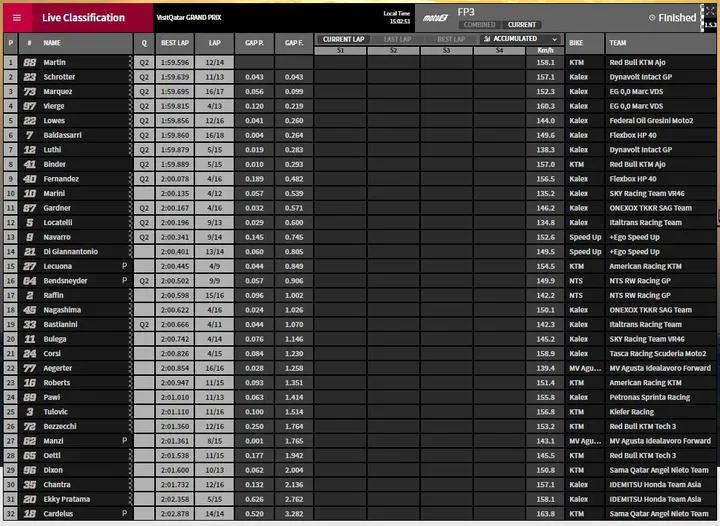Switch to COMBINED view
Screen dimensions: 720x526
(479, 25)
